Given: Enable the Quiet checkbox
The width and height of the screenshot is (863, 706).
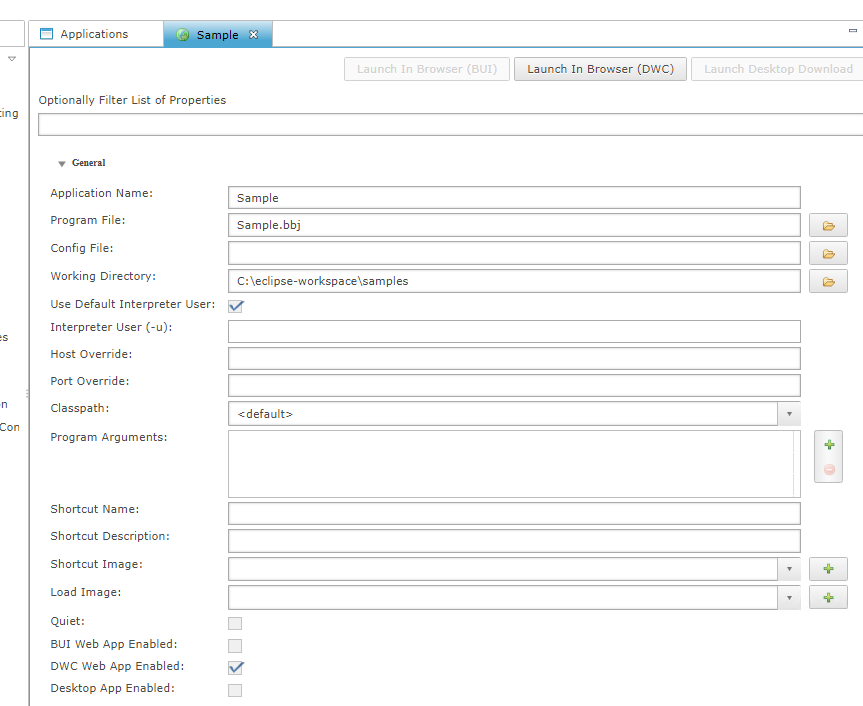Looking at the screenshot, I should click(x=235, y=623).
